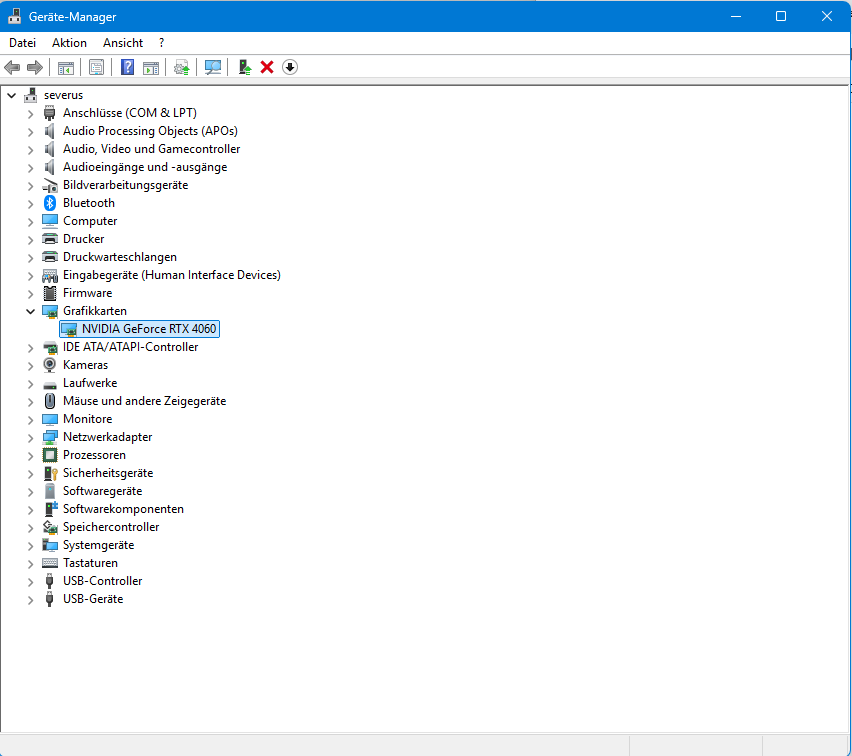Click the Tastaturen keyboard icon
This screenshot has width=852, height=756.
tap(49, 563)
